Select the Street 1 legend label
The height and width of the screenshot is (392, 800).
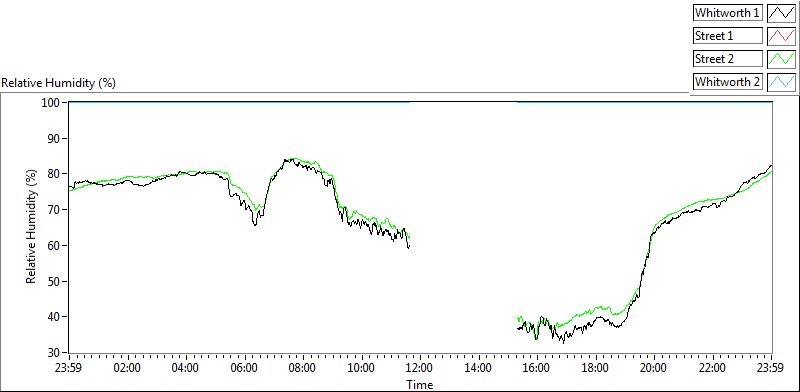pos(728,36)
